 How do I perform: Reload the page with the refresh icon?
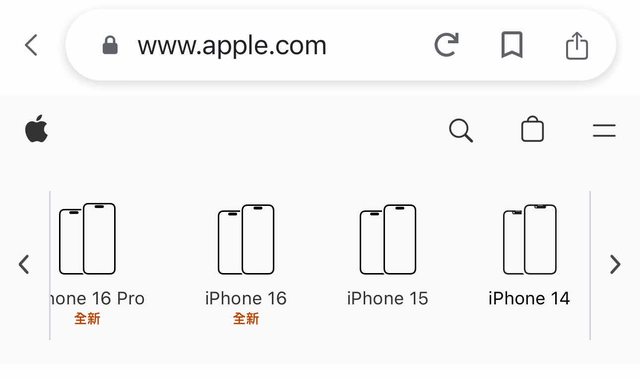(x=447, y=44)
